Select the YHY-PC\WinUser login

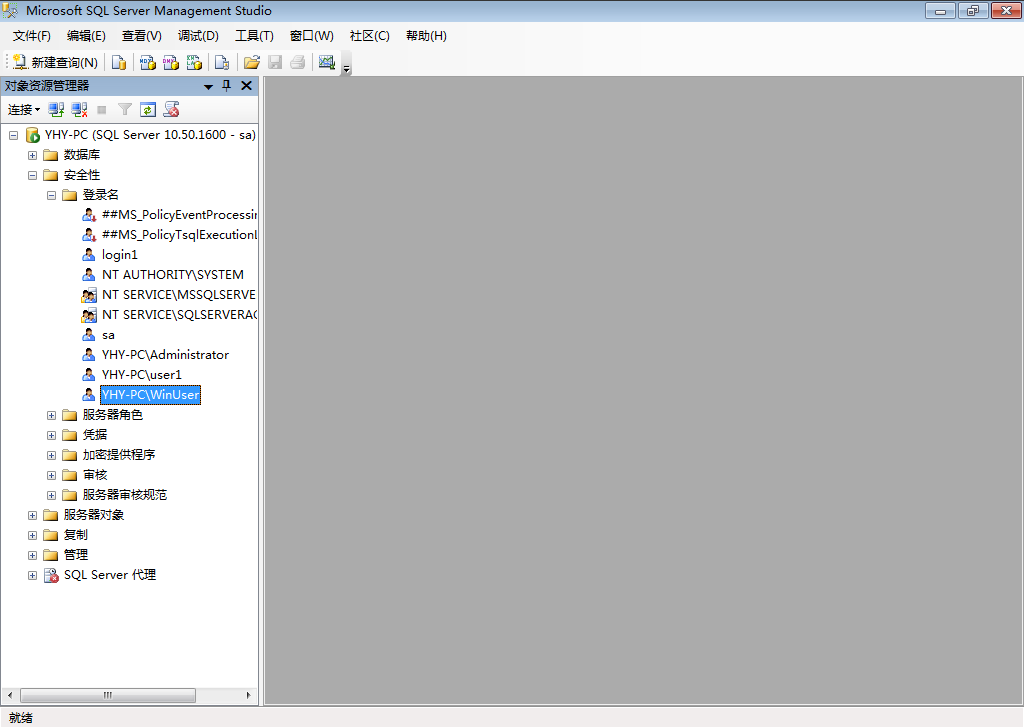coord(150,395)
